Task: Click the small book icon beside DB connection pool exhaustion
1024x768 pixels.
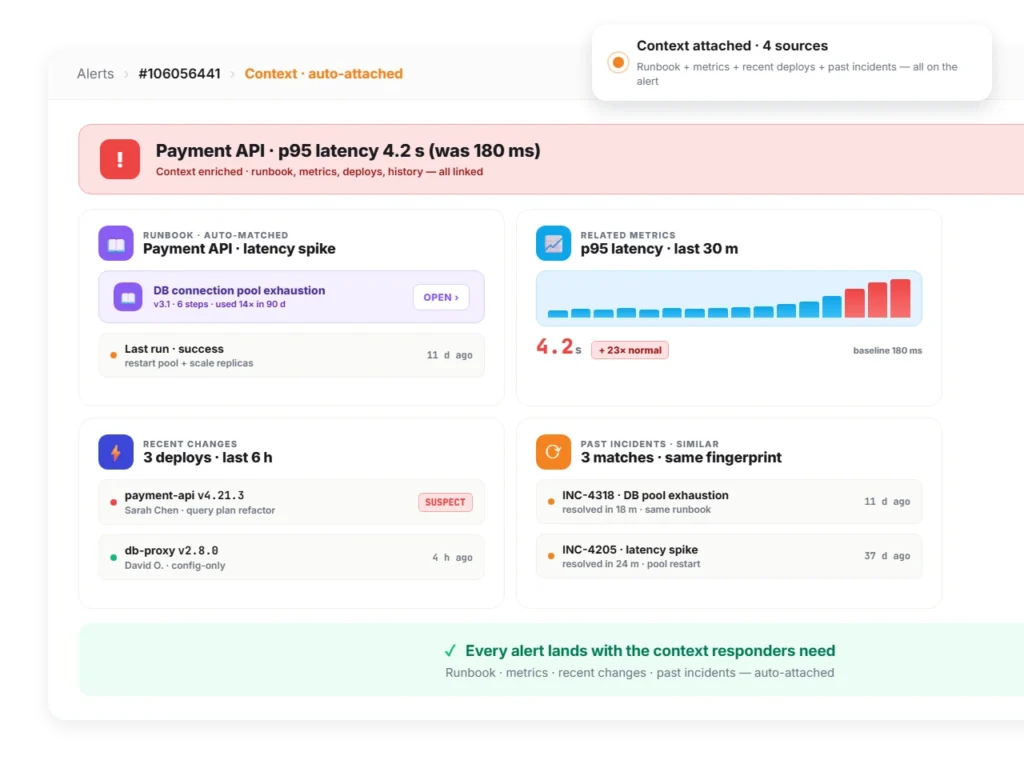Action: pos(128,297)
